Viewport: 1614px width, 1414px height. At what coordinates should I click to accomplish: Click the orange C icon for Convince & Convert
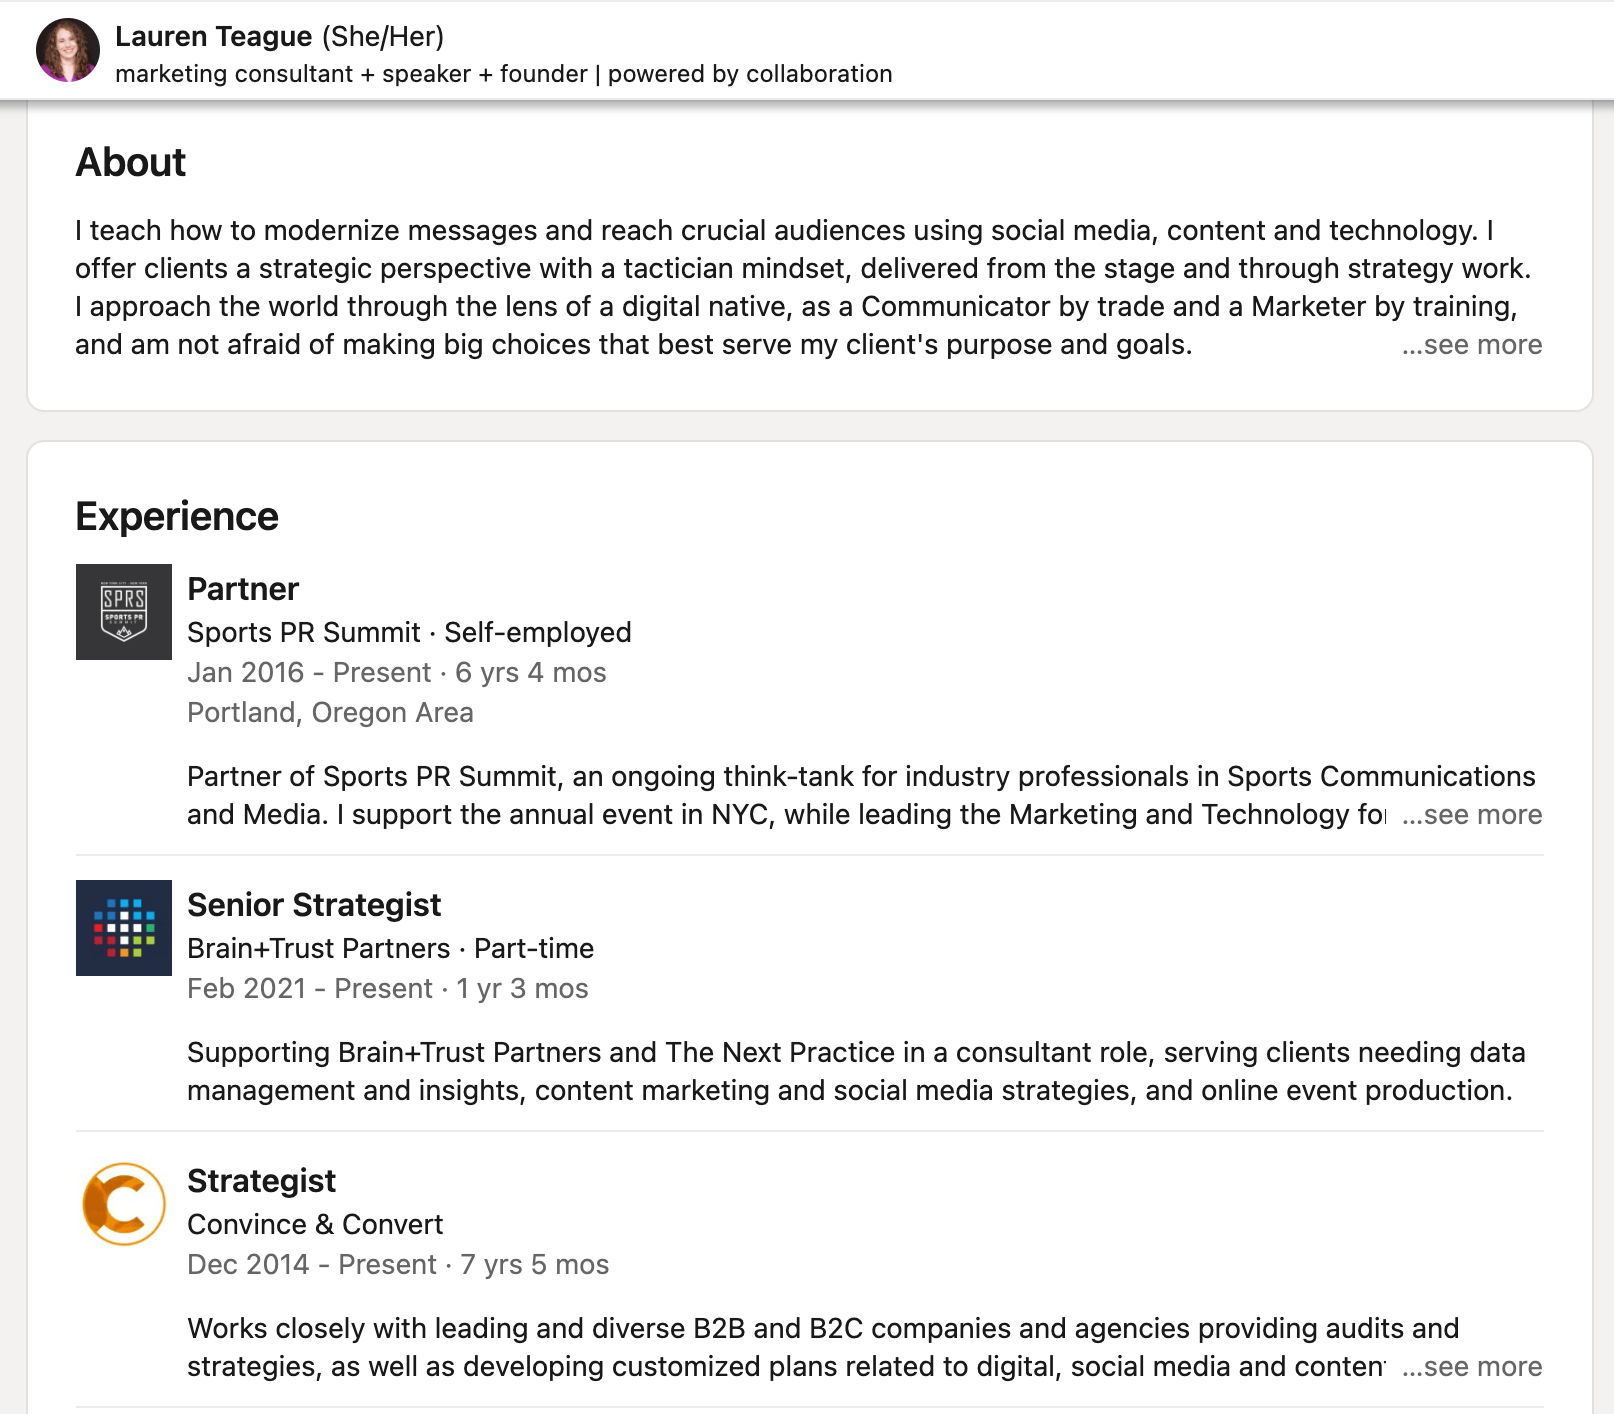[123, 1204]
